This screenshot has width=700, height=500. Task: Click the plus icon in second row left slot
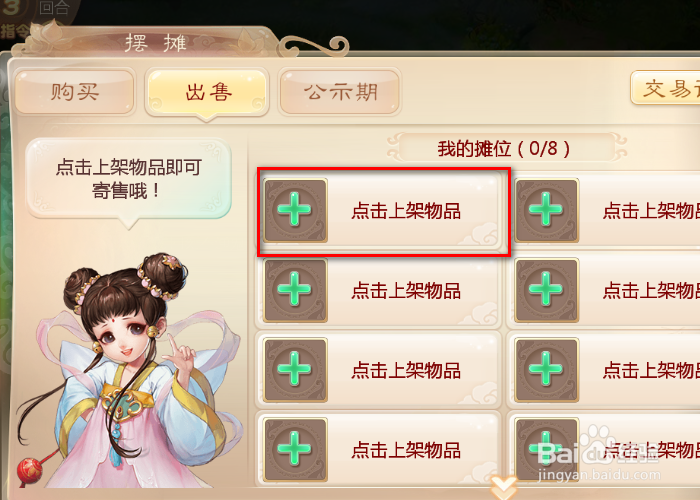(295, 290)
